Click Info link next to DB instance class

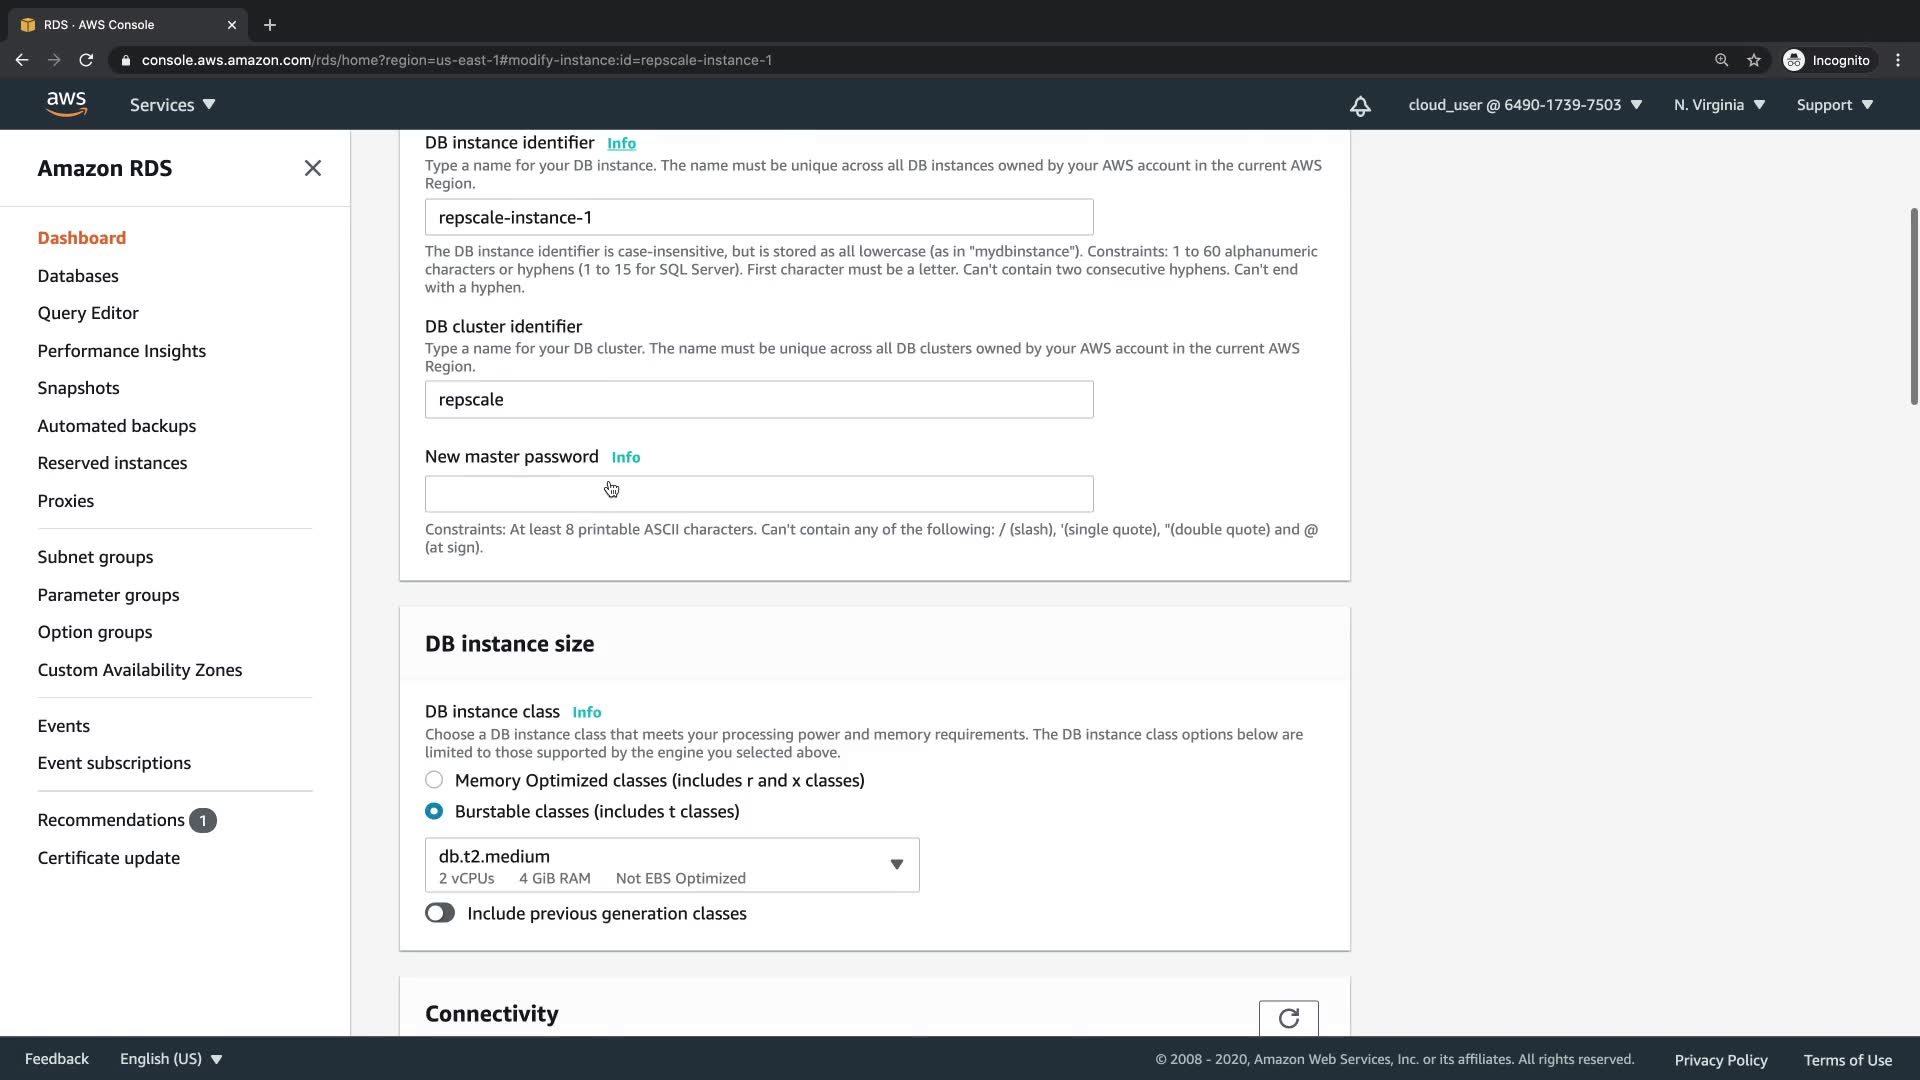coord(586,712)
